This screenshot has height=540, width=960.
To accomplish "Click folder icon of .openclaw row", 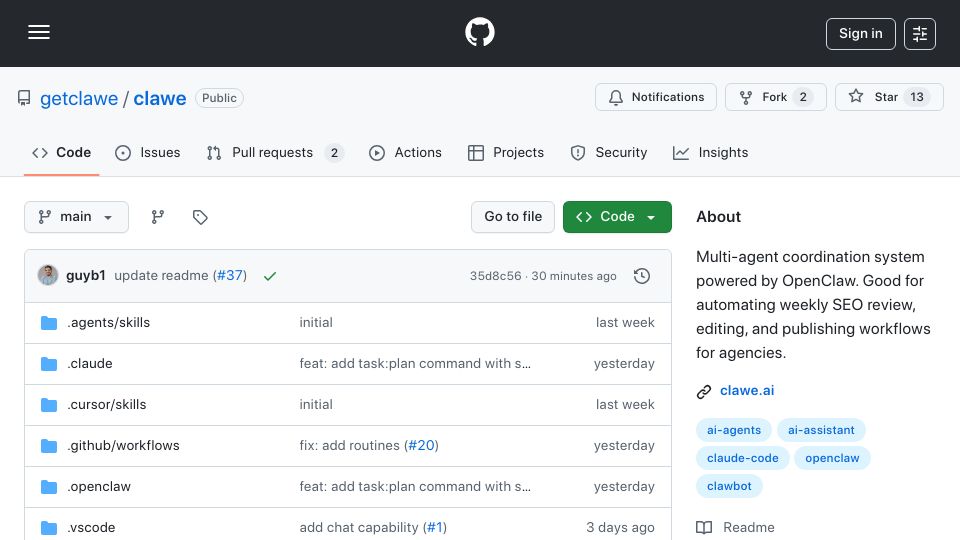I will [49, 487].
